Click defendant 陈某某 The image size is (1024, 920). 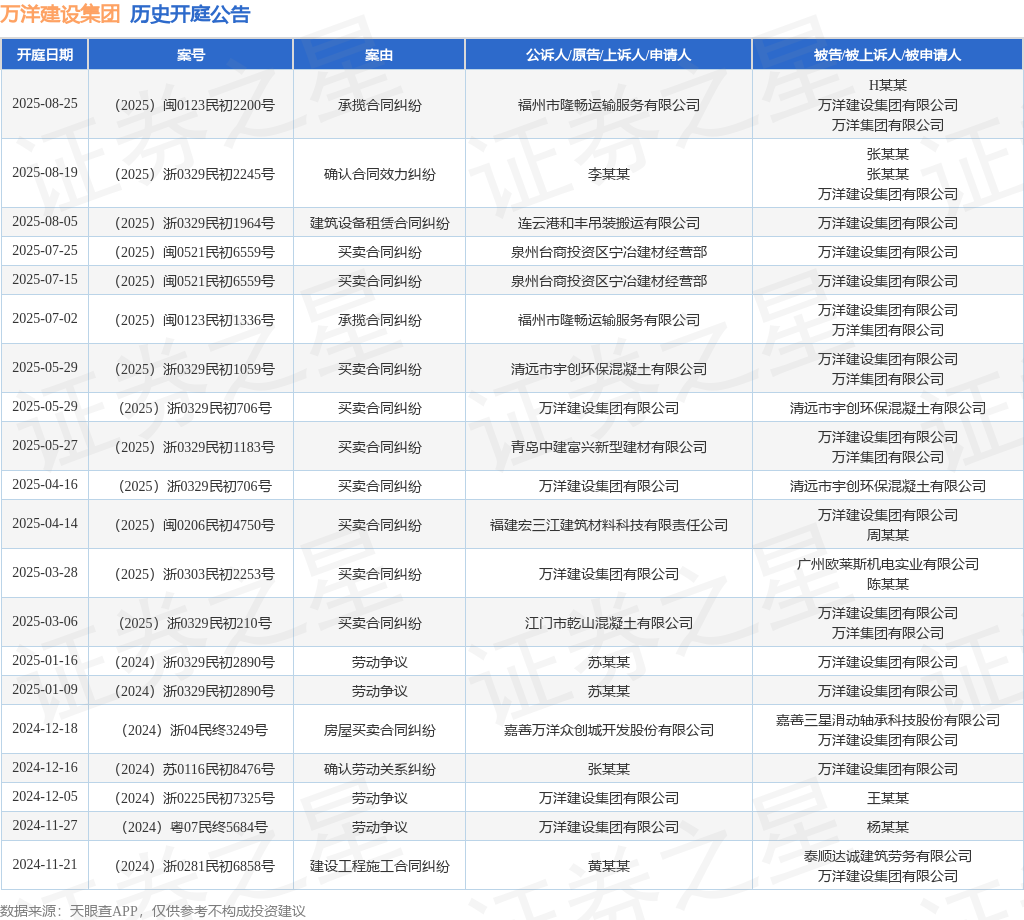click(888, 584)
